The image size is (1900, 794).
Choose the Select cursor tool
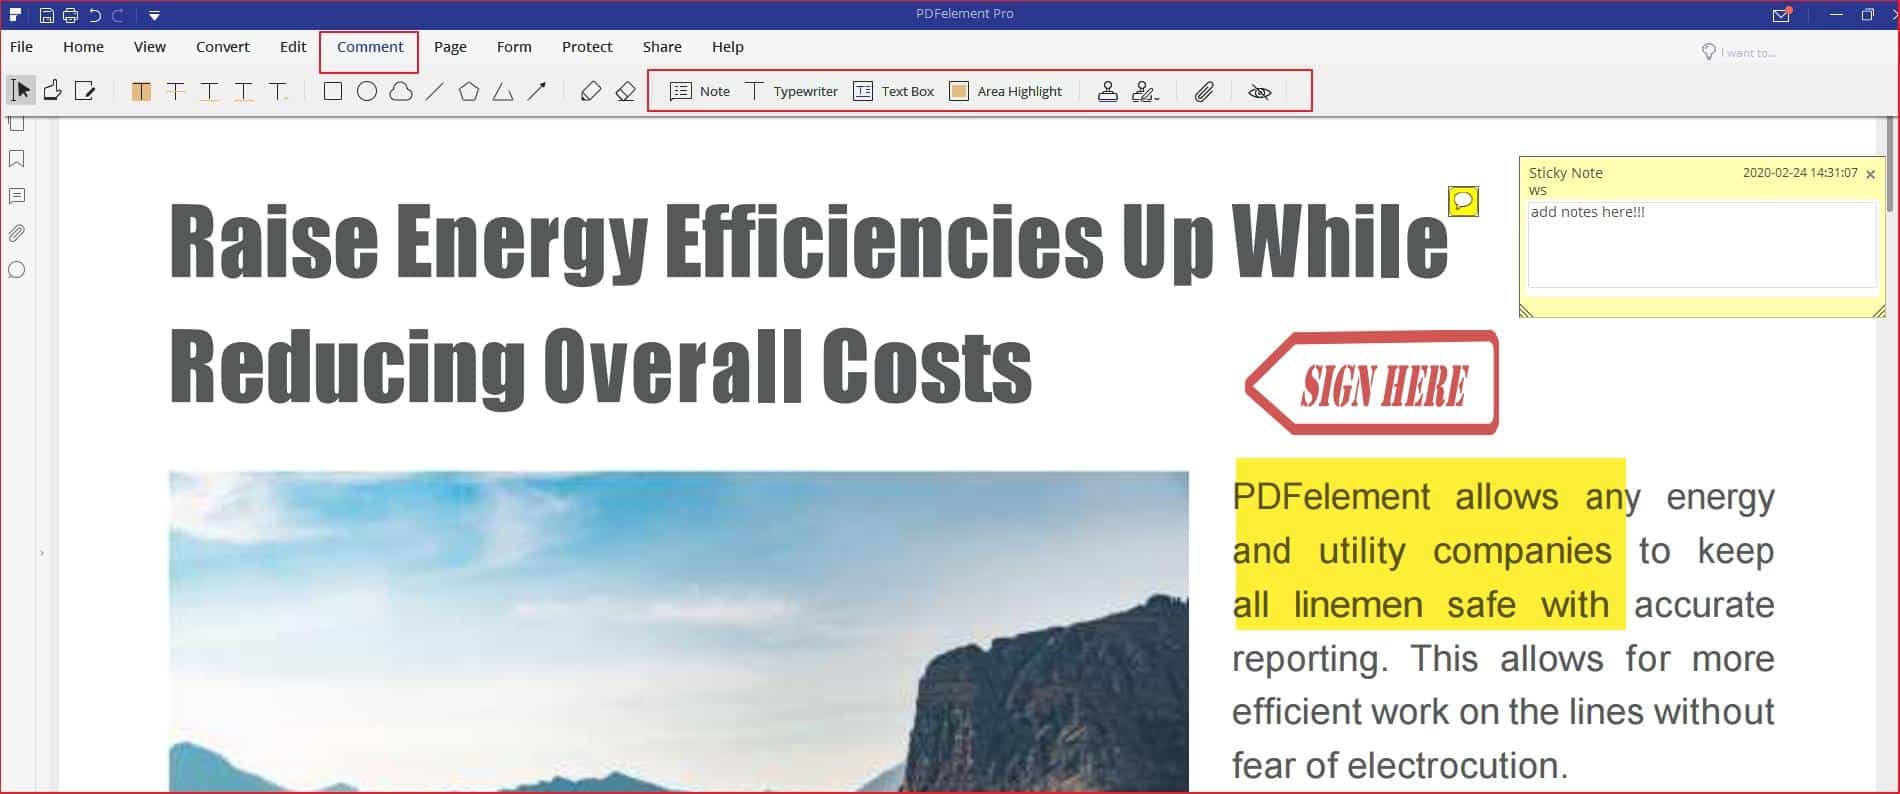point(21,91)
